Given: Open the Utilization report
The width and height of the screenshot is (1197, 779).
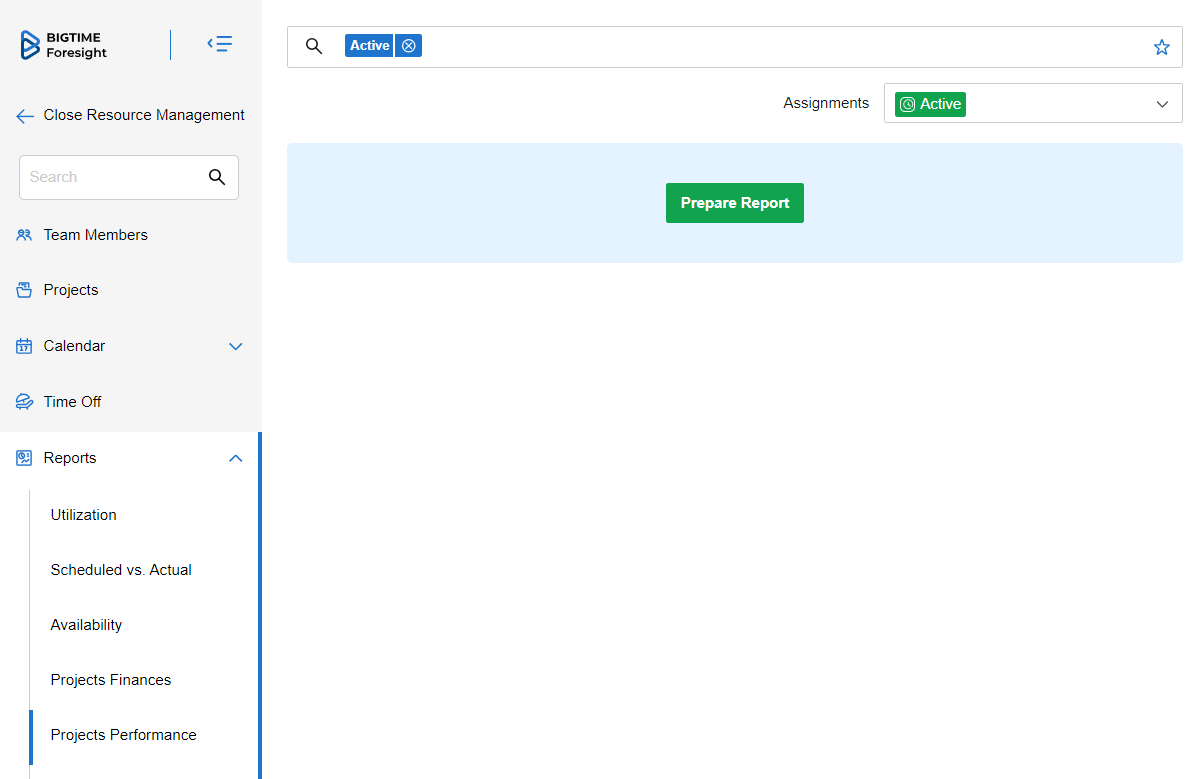Looking at the screenshot, I should 84,515.
